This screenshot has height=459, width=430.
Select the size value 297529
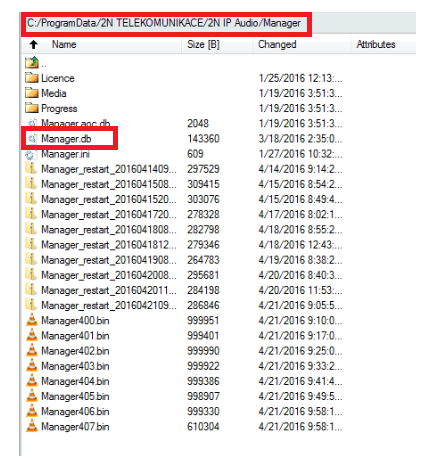pyautogui.click(x=203, y=169)
